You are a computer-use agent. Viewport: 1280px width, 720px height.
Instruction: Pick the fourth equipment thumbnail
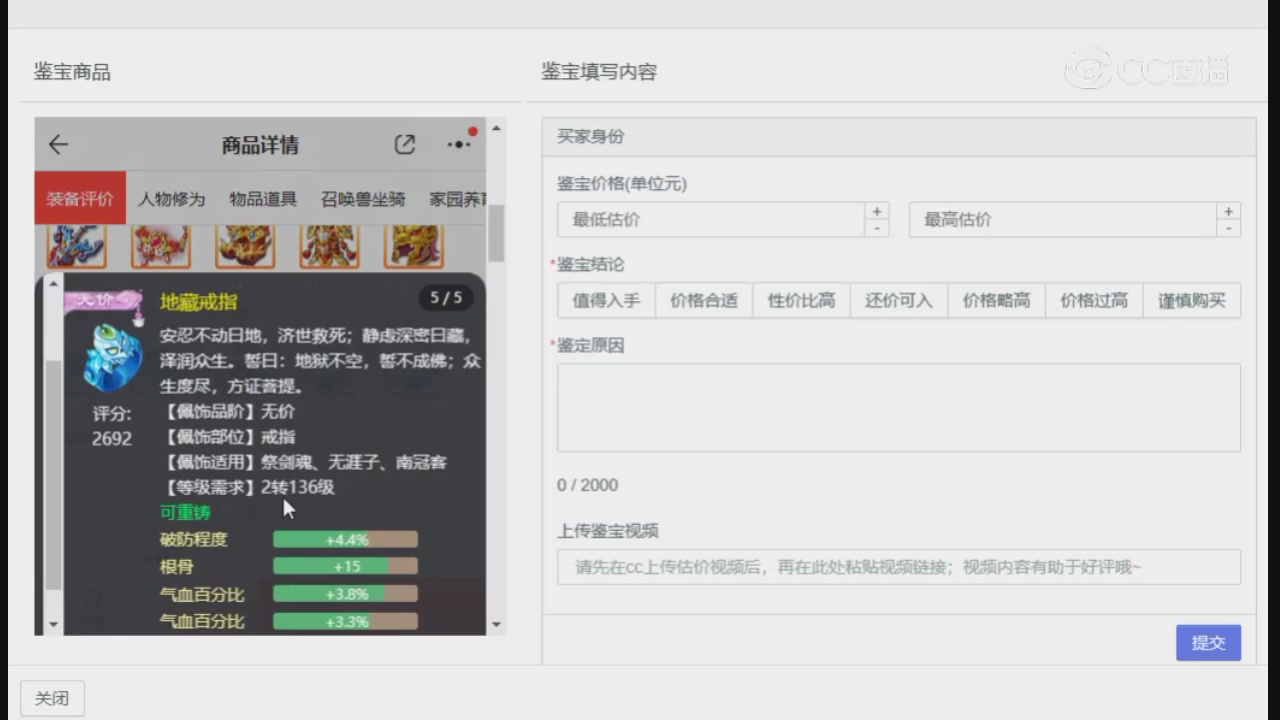pos(329,246)
